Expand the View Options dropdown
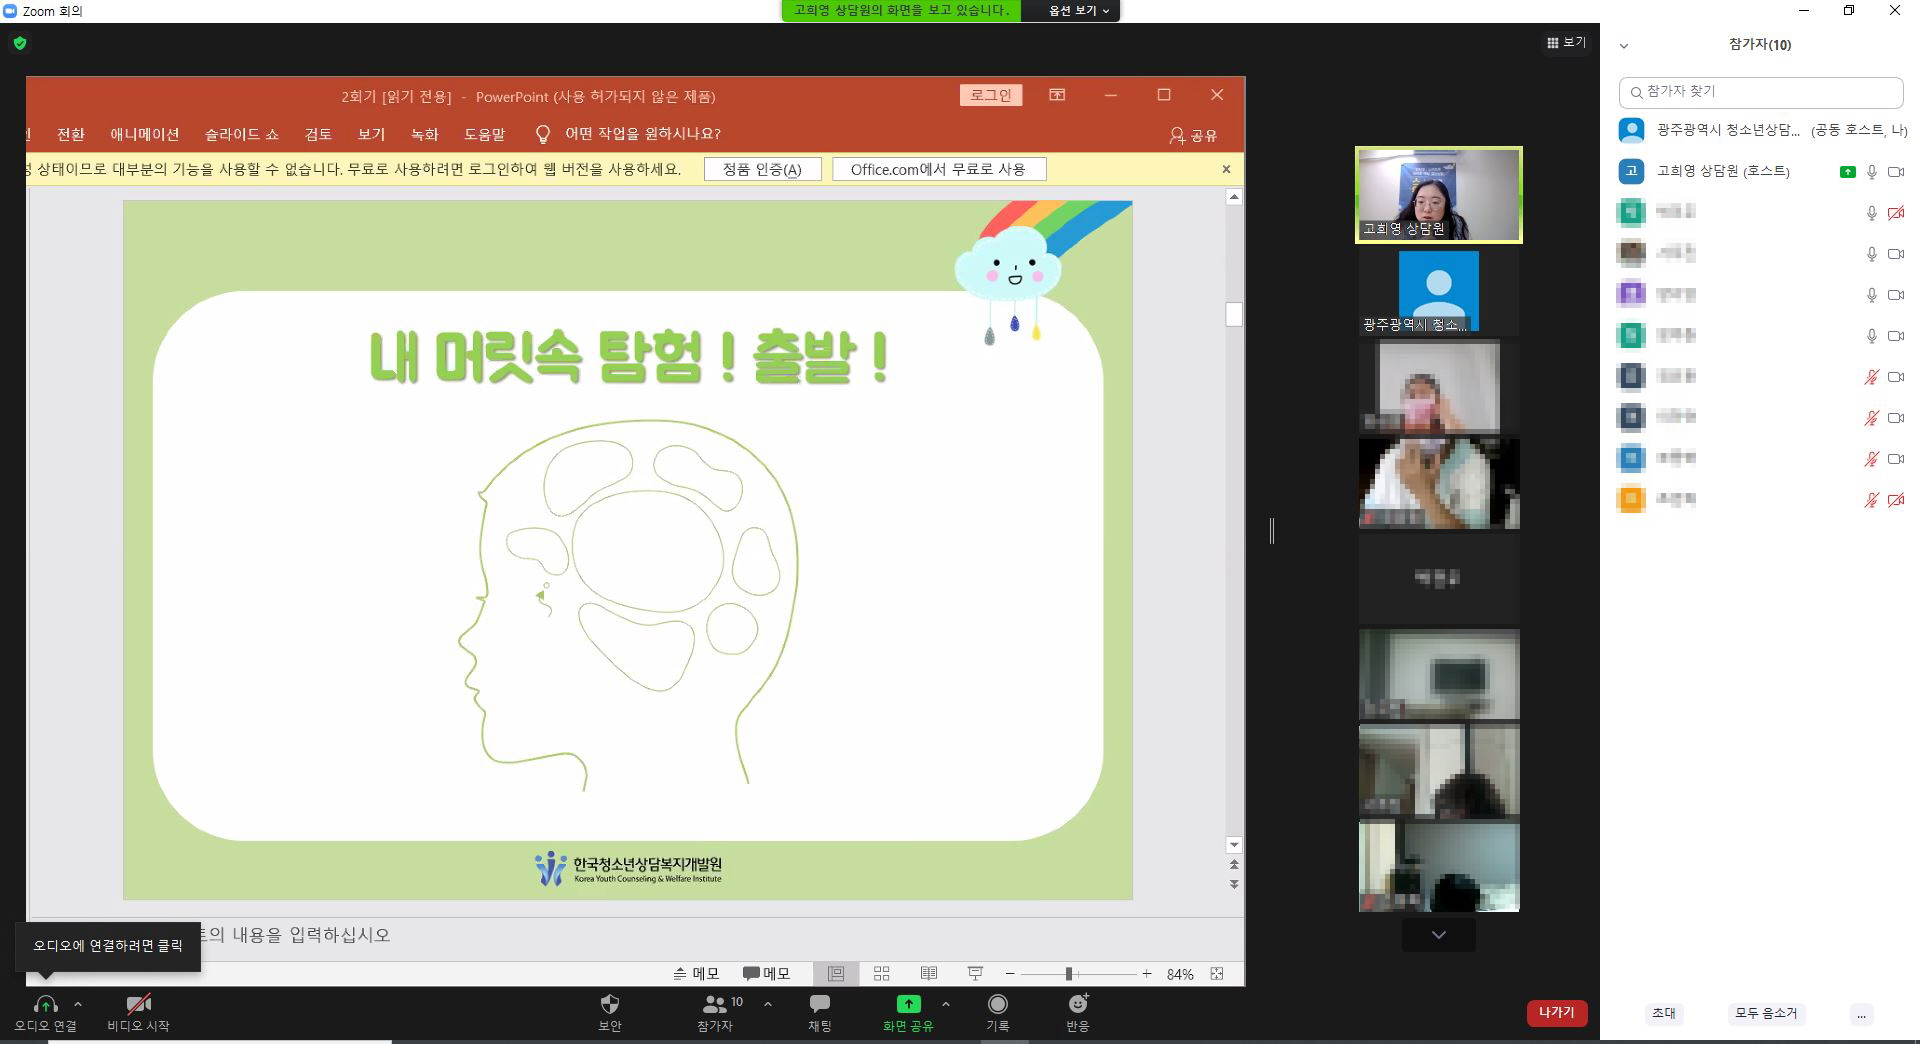This screenshot has height=1044, width=1920. pos(1079,11)
